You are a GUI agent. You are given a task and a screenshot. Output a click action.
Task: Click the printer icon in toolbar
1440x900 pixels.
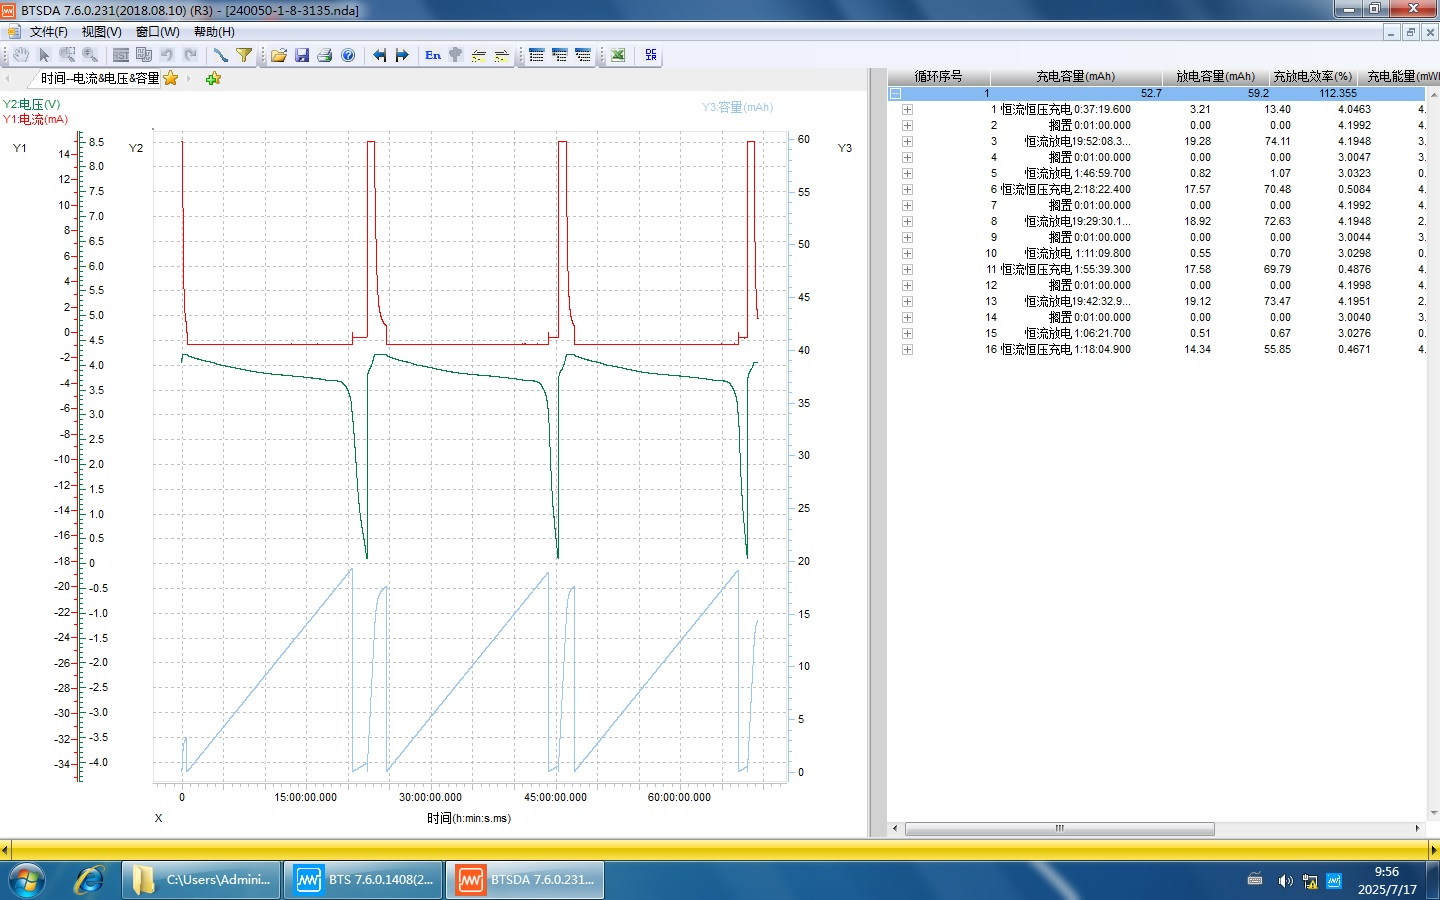[x=325, y=55]
